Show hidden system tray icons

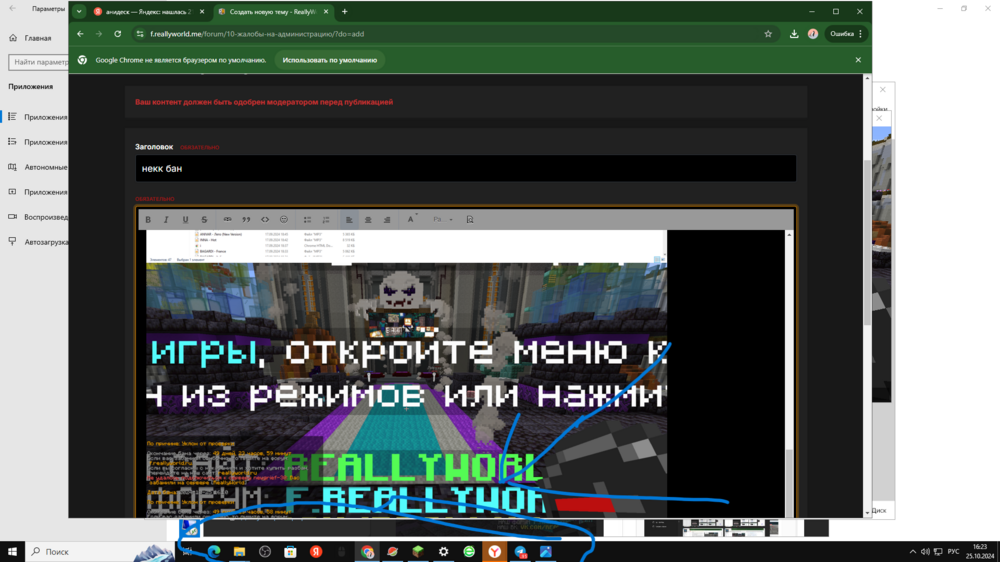(x=913, y=552)
